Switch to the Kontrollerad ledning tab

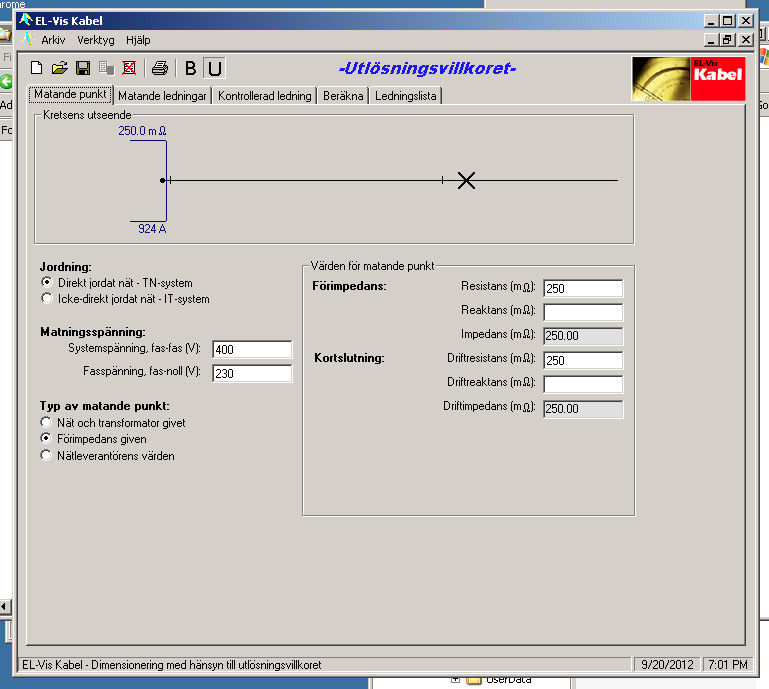coord(265,96)
